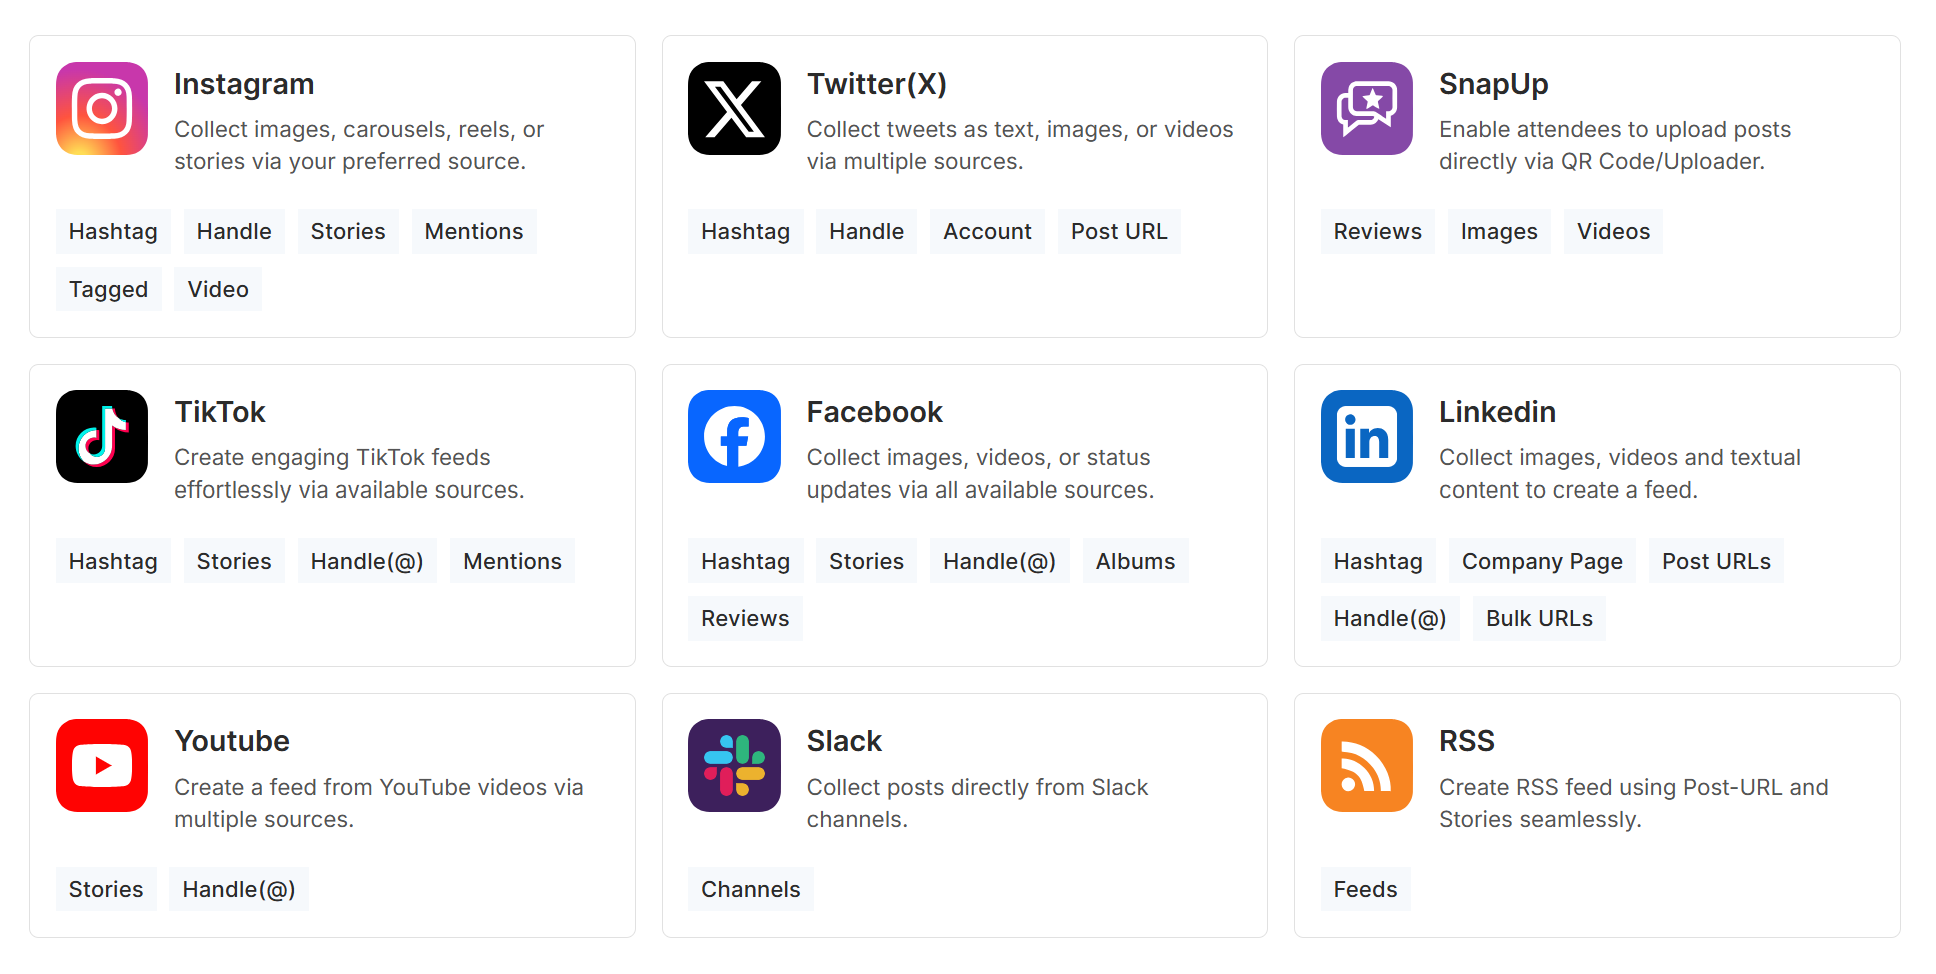Select Stories source under Youtube

pos(106,889)
